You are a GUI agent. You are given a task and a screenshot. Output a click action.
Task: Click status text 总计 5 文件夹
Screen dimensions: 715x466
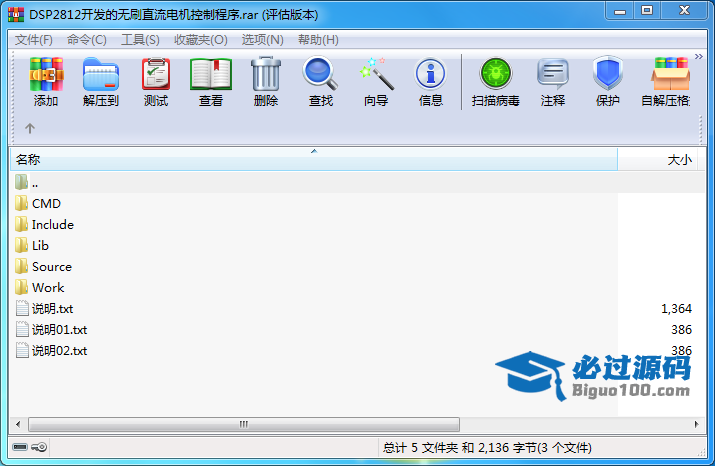420,448
